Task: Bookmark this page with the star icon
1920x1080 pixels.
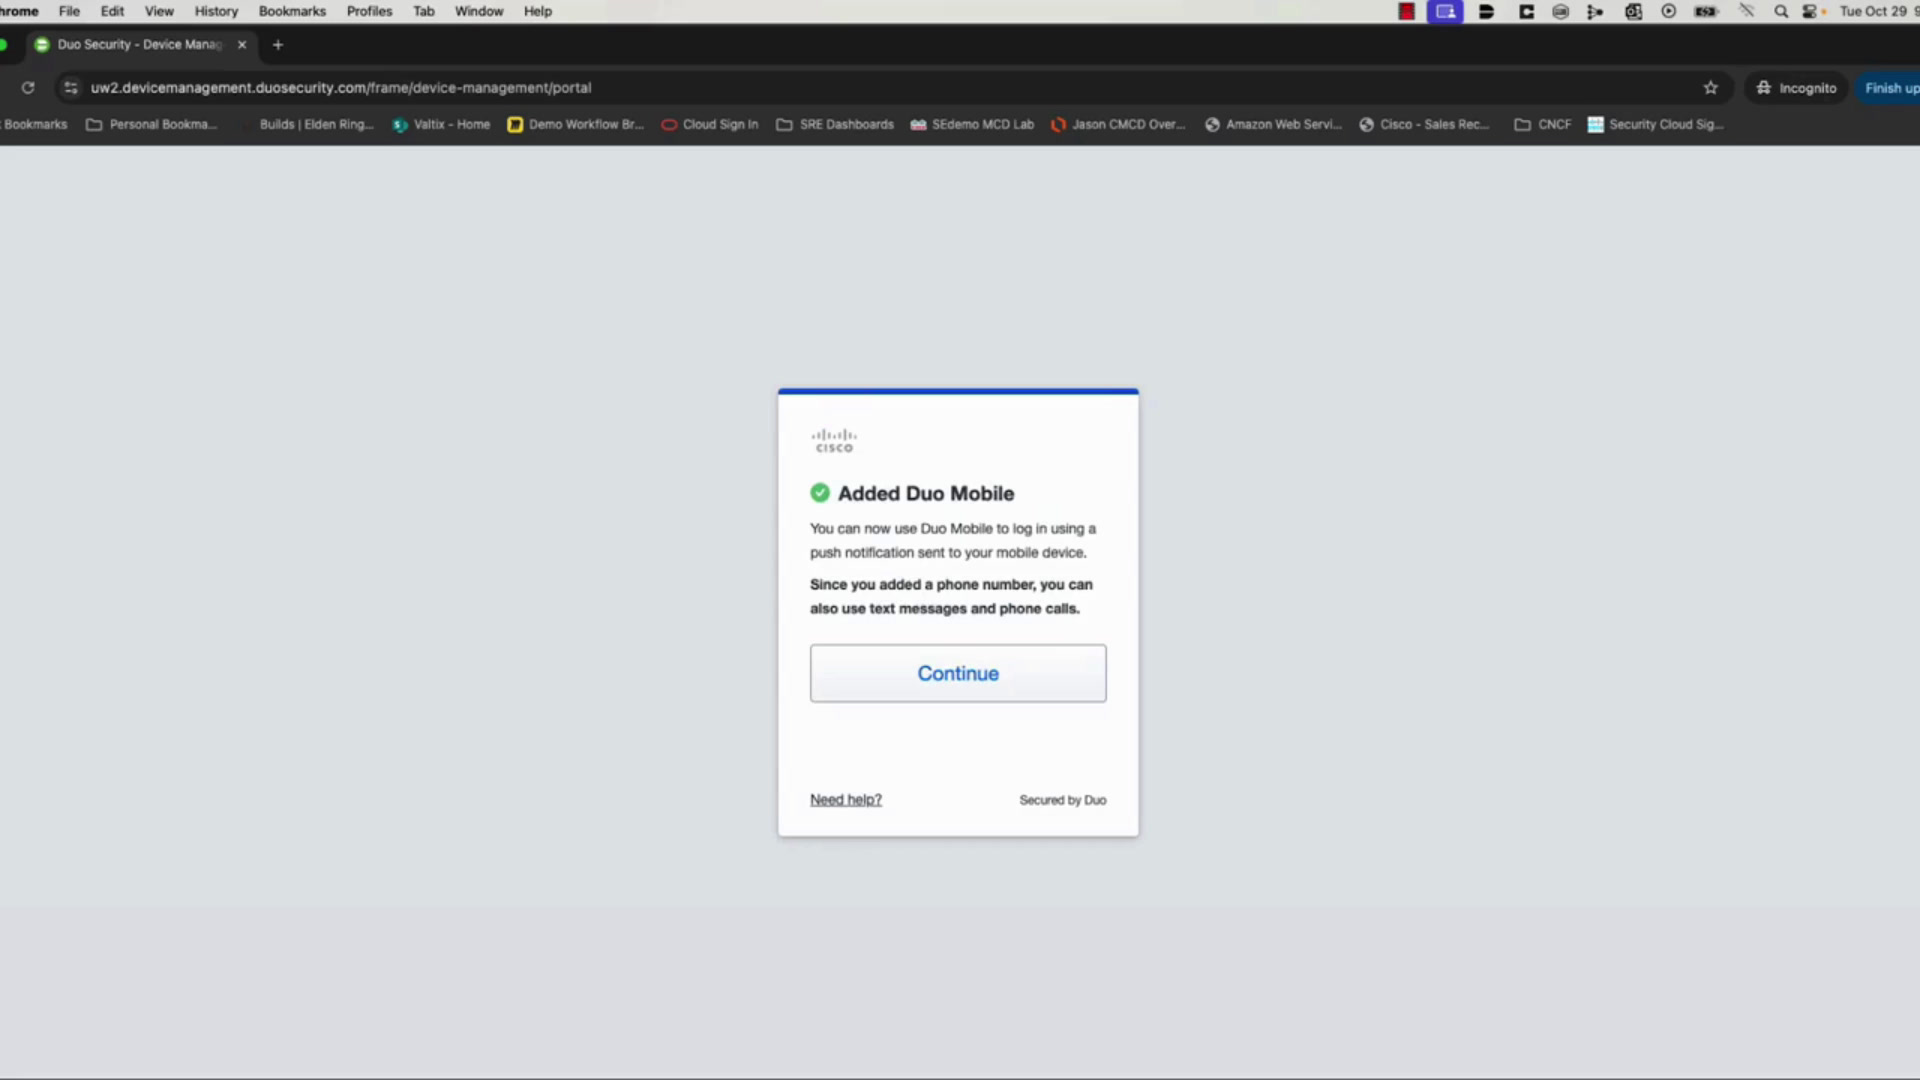Action: tap(1711, 88)
